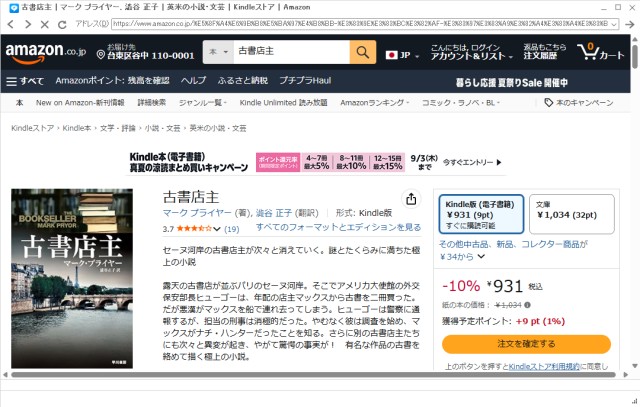640x407 pixels.
Task: Click 暮らし応援 夏祭りSale 開催中 banner
Action: coord(511,83)
